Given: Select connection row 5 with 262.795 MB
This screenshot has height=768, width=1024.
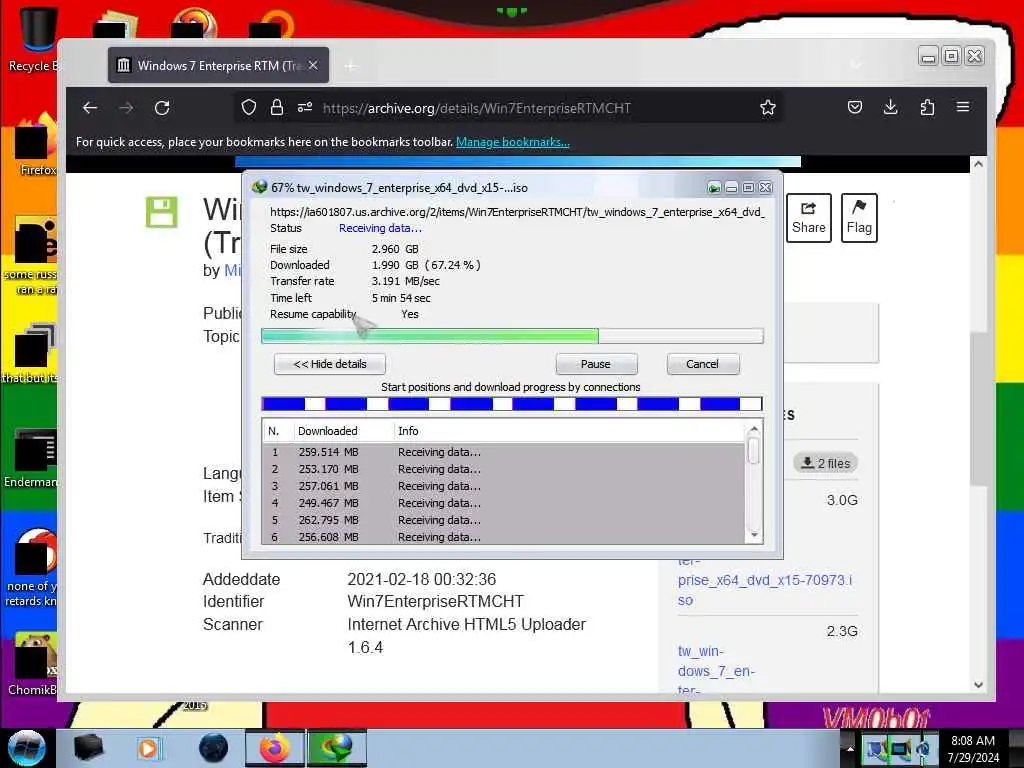Looking at the screenshot, I should [x=503, y=520].
